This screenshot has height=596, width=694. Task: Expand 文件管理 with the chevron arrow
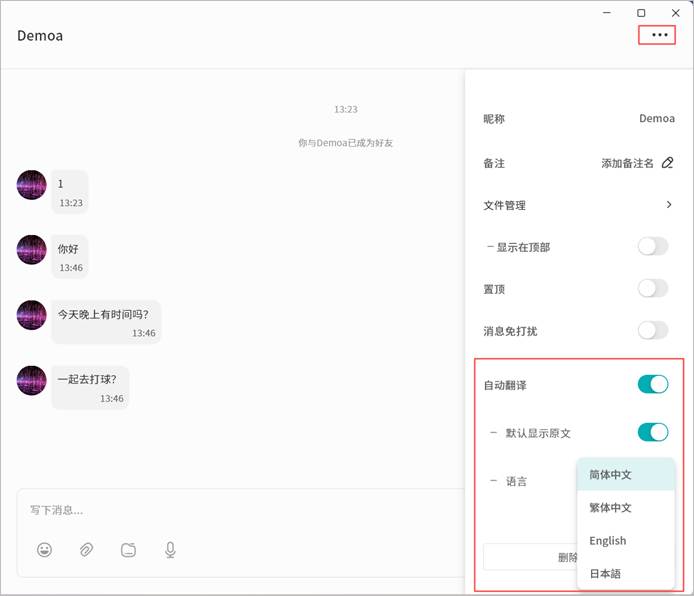669,205
